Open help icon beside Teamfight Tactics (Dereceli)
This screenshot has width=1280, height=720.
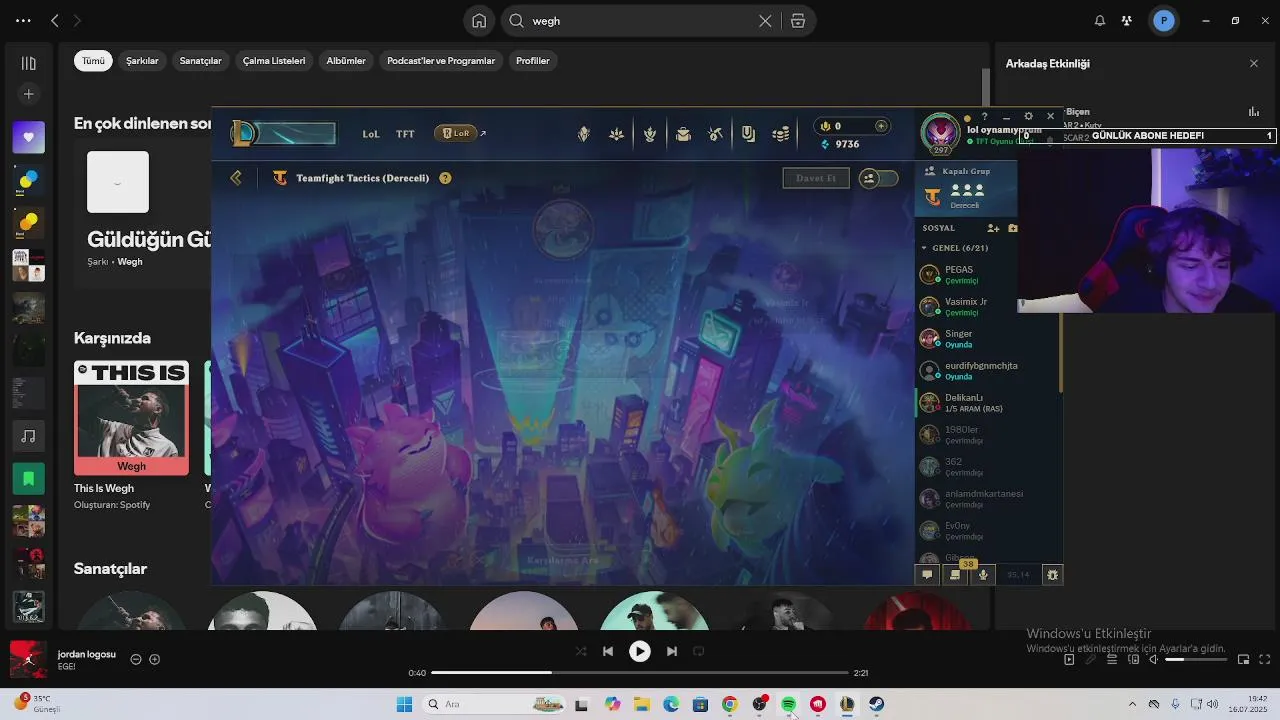[445, 178]
